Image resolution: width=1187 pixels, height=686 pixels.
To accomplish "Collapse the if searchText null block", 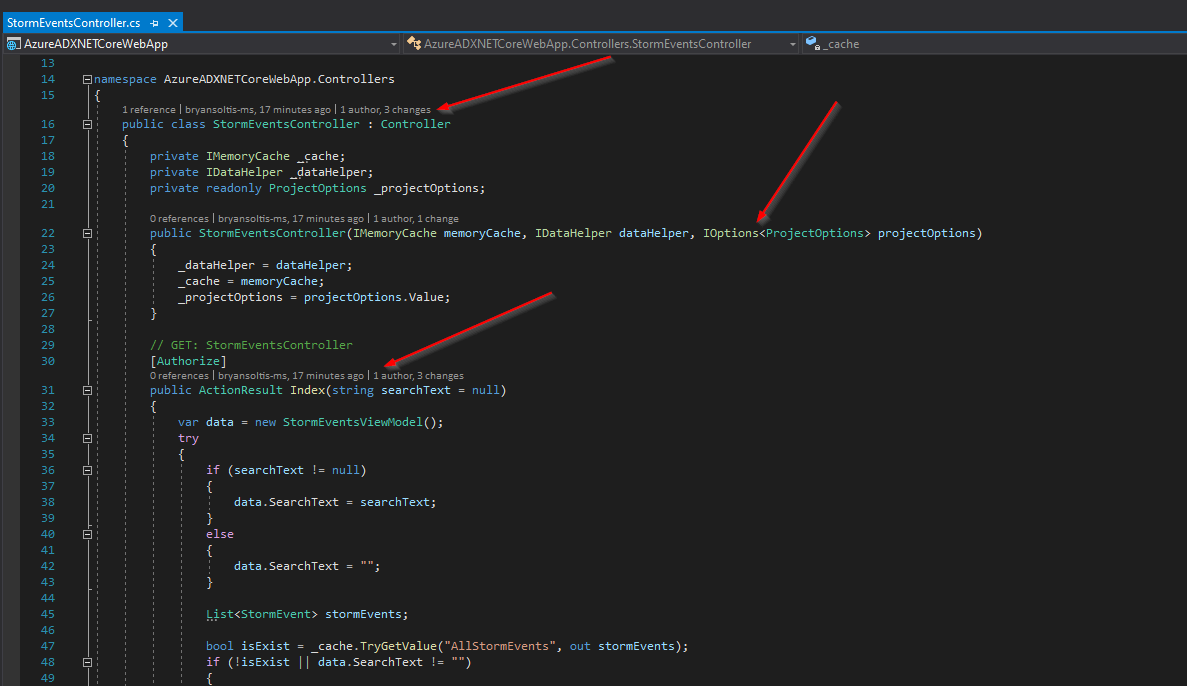I will click(88, 469).
